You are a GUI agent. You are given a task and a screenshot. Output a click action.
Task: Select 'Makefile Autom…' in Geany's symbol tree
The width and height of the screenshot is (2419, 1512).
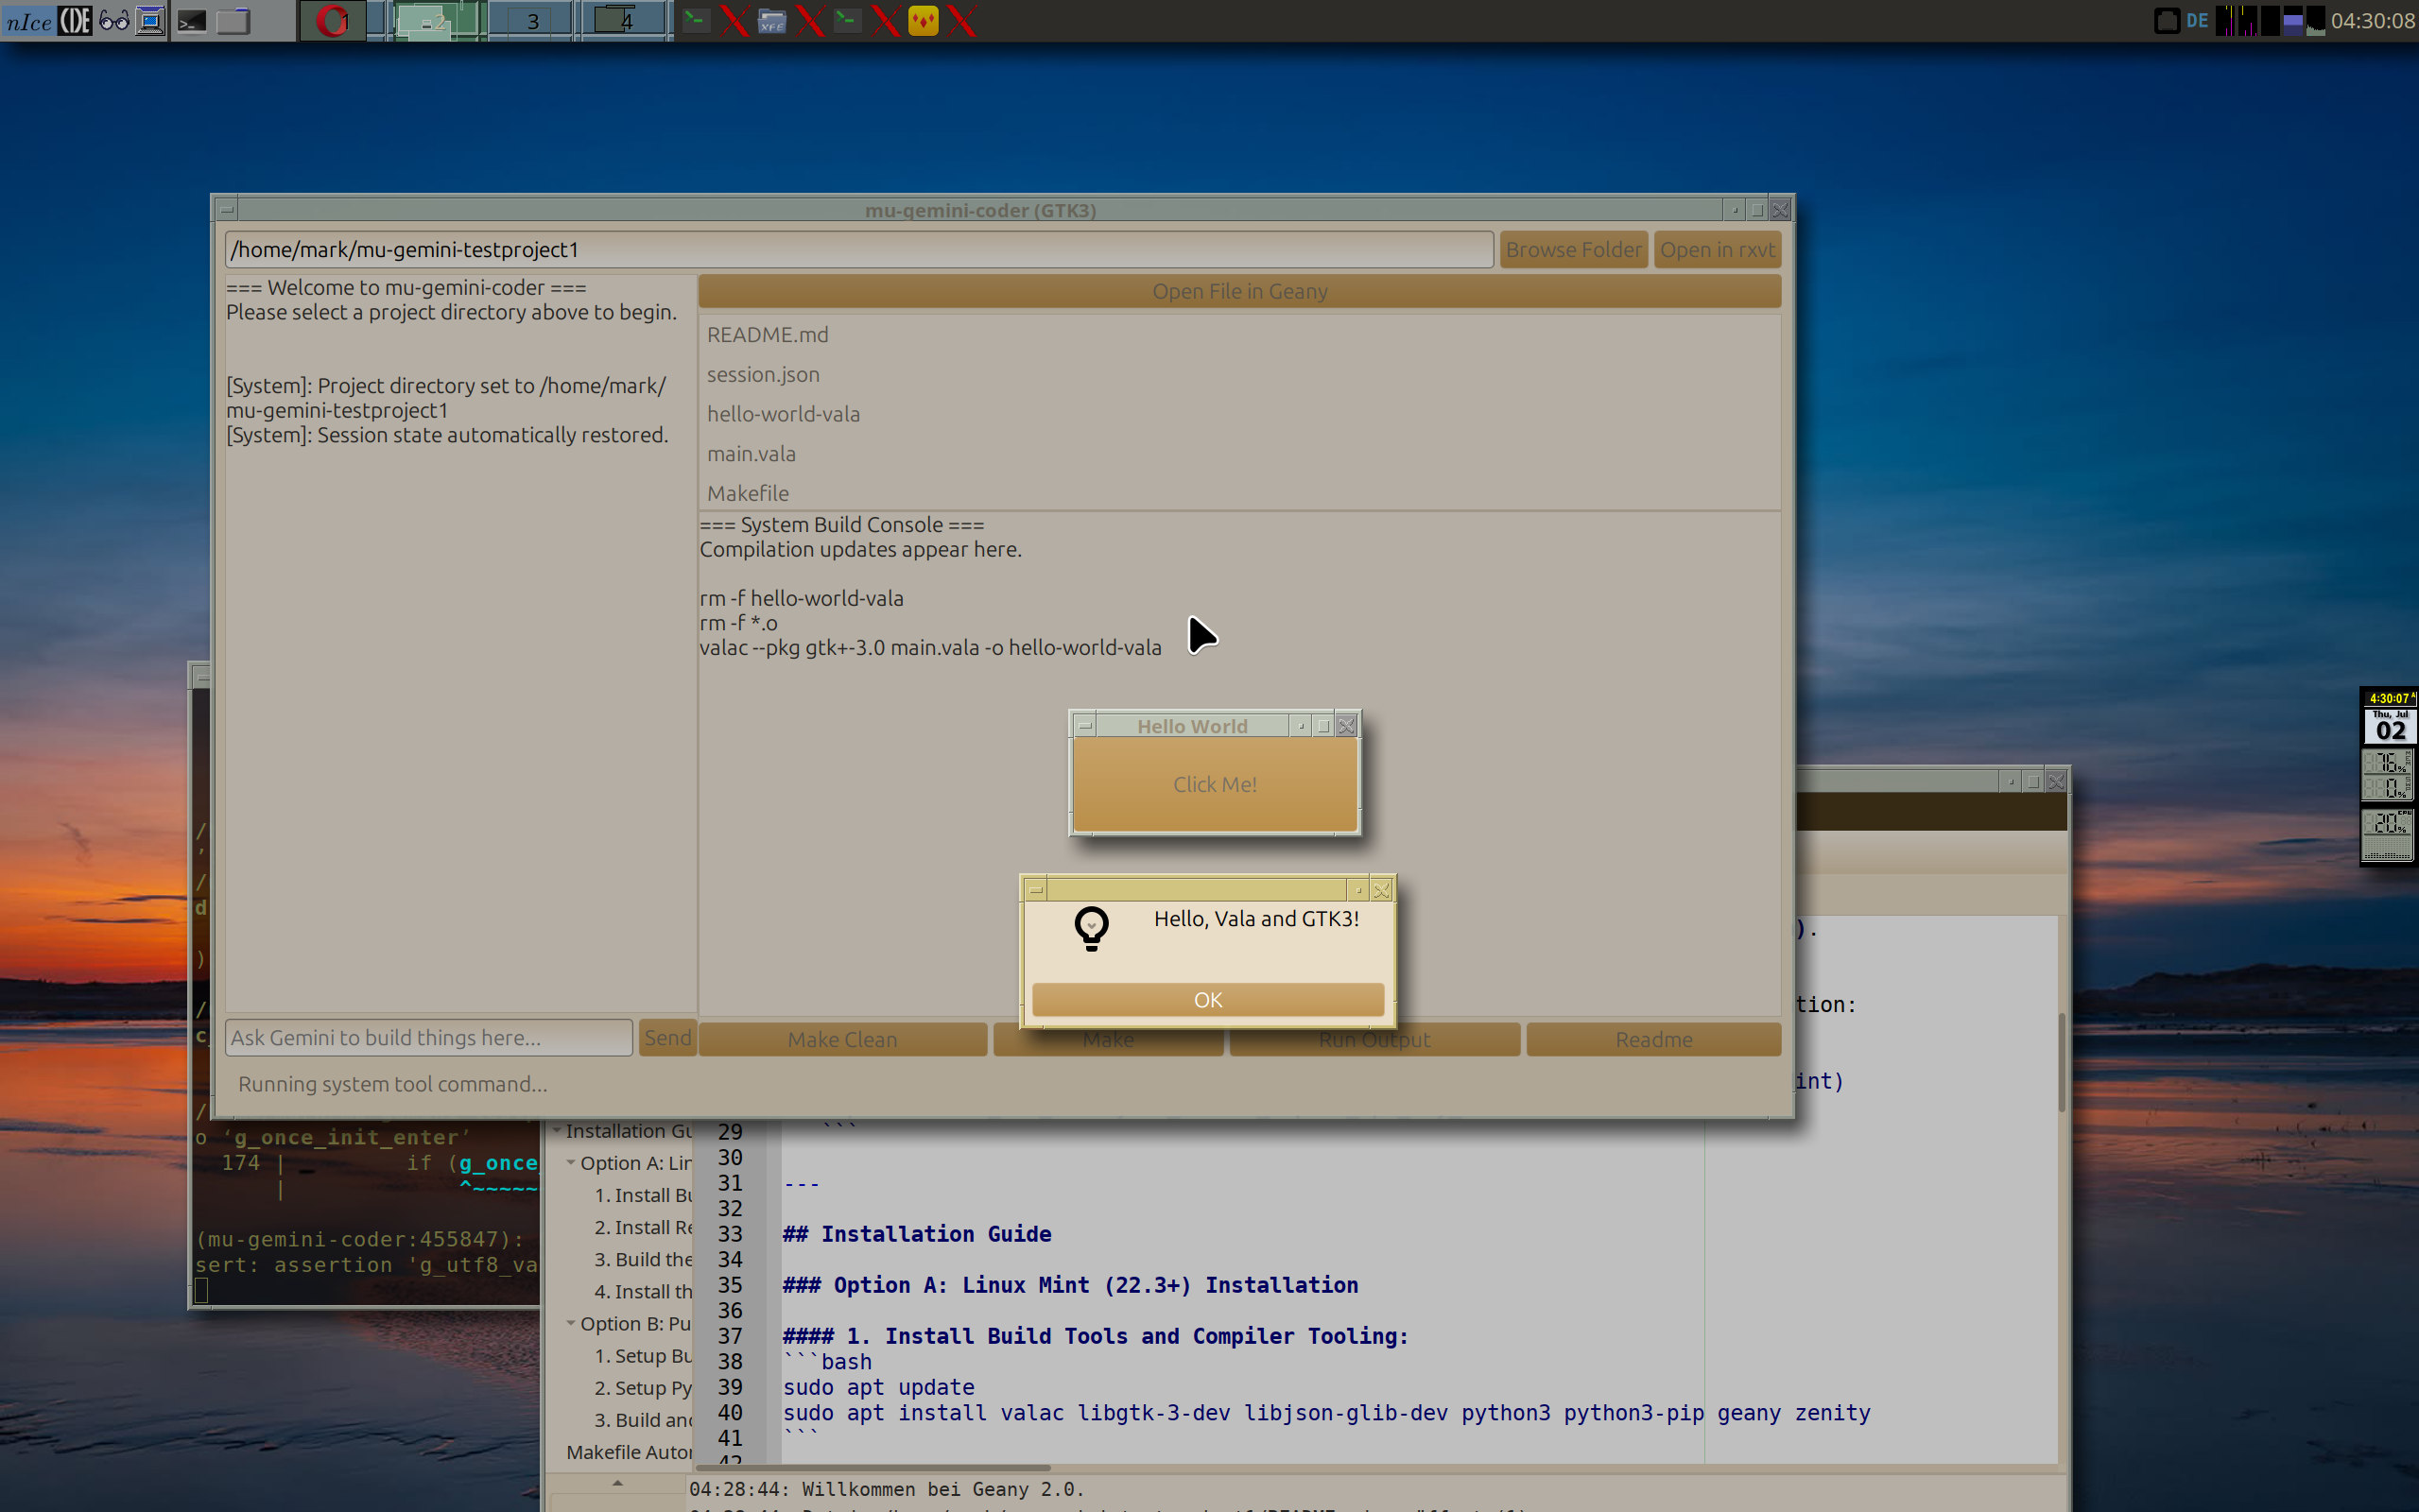coord(629,1452)
